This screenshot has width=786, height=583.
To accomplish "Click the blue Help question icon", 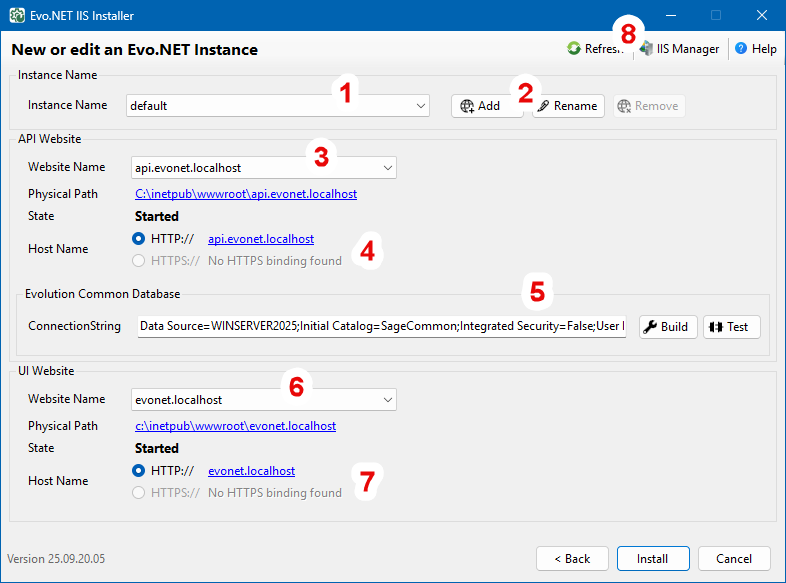I will (741, 49).
